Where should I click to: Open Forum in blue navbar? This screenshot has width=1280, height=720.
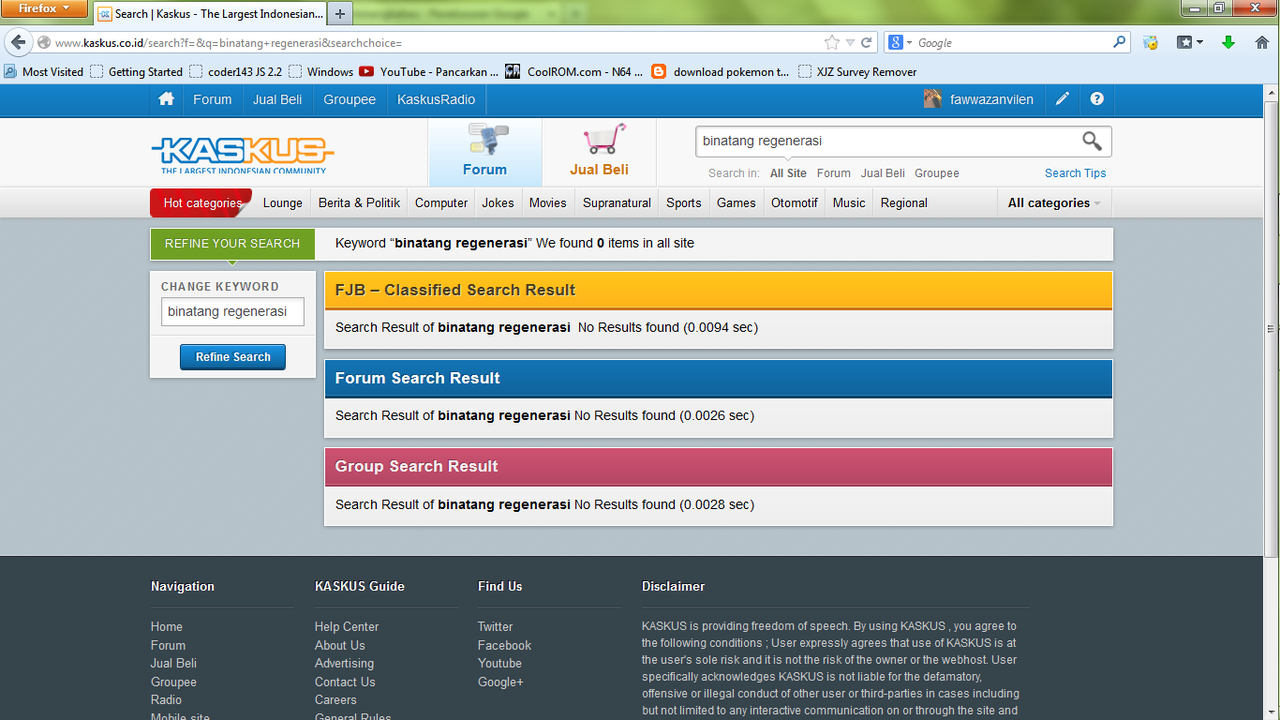pos(212,99)
